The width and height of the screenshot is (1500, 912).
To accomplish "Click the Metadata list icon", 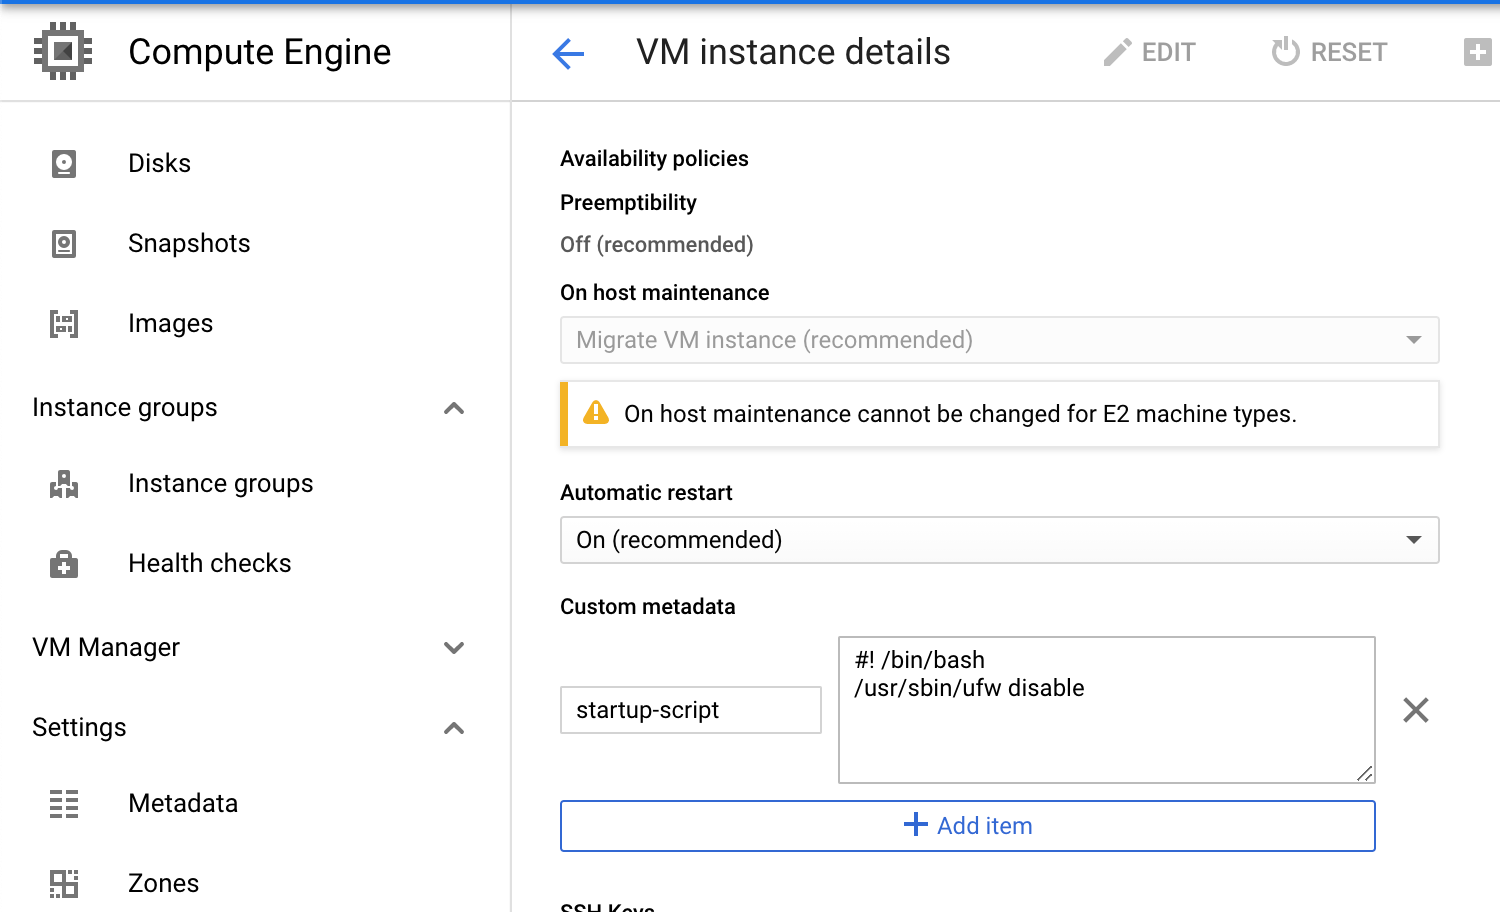I will tap(64, 803).
